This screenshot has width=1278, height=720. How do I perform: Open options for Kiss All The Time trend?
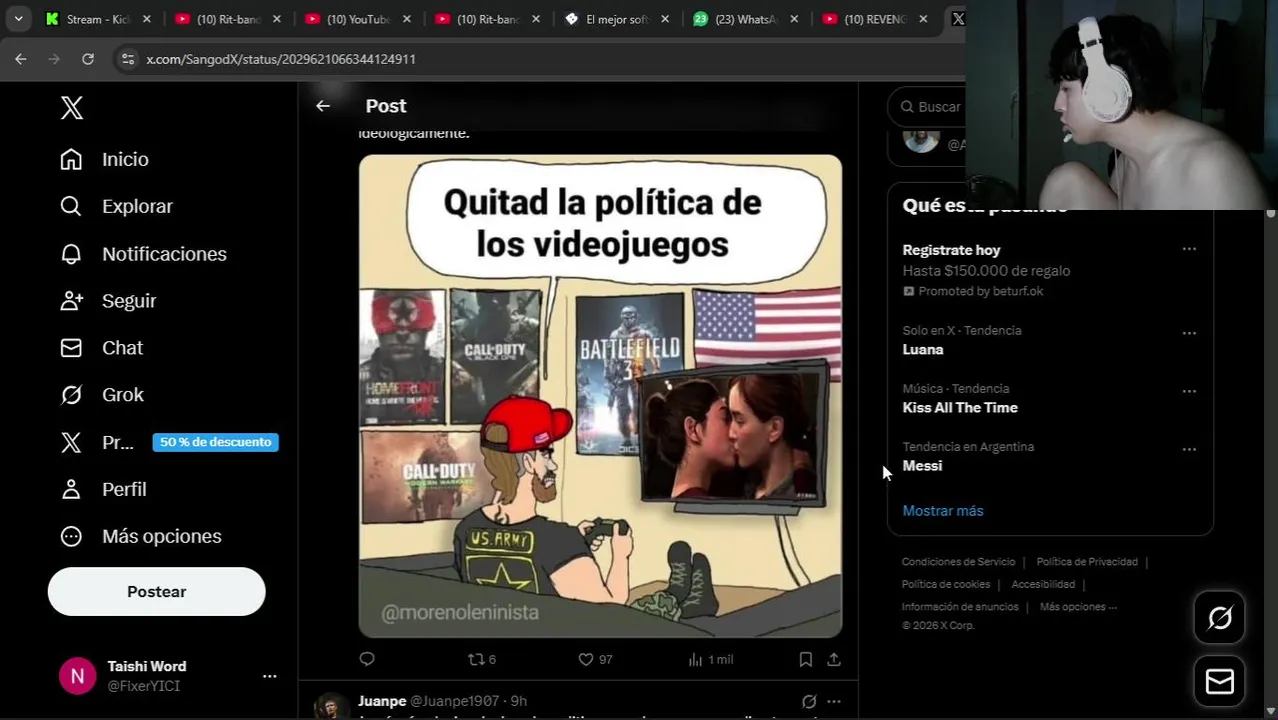coord(1189,391)
